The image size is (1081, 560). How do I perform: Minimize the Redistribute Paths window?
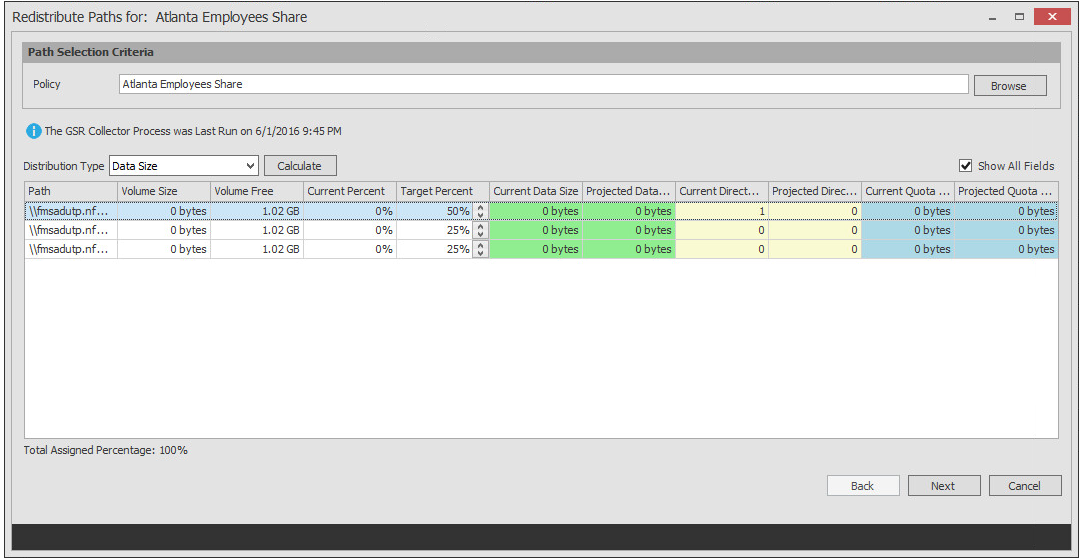[x=993, y=18]
